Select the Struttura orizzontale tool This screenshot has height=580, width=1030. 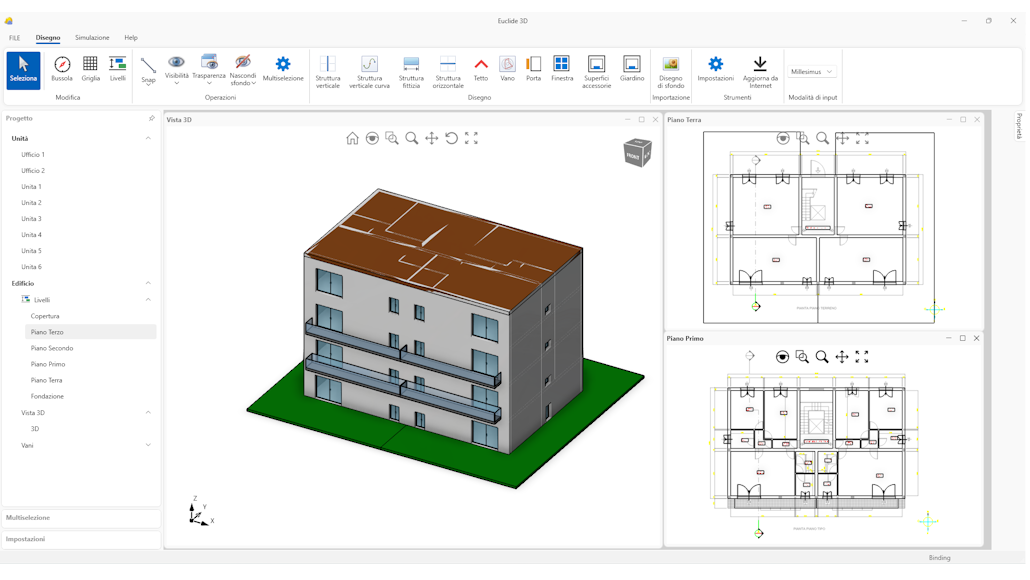[x=448, y=72]
